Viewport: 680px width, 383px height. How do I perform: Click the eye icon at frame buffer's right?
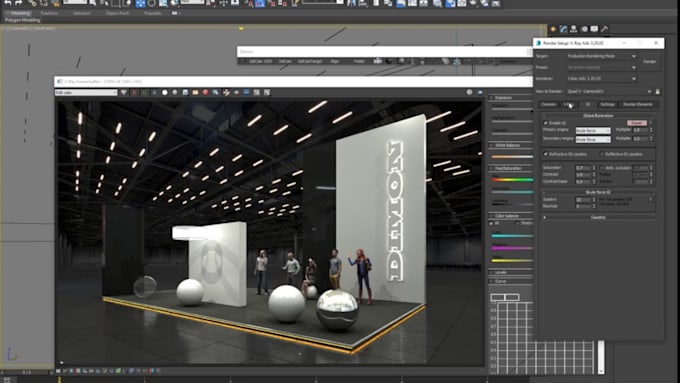coord(480,92)
